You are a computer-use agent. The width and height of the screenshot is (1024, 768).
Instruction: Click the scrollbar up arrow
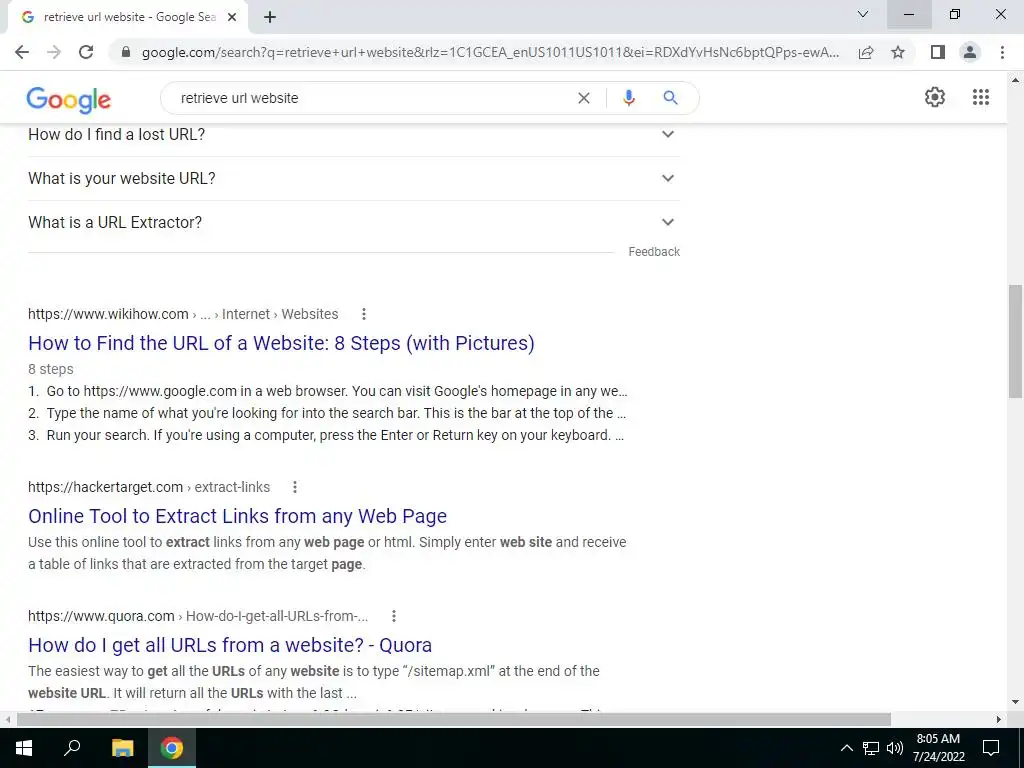(1015, 80)
